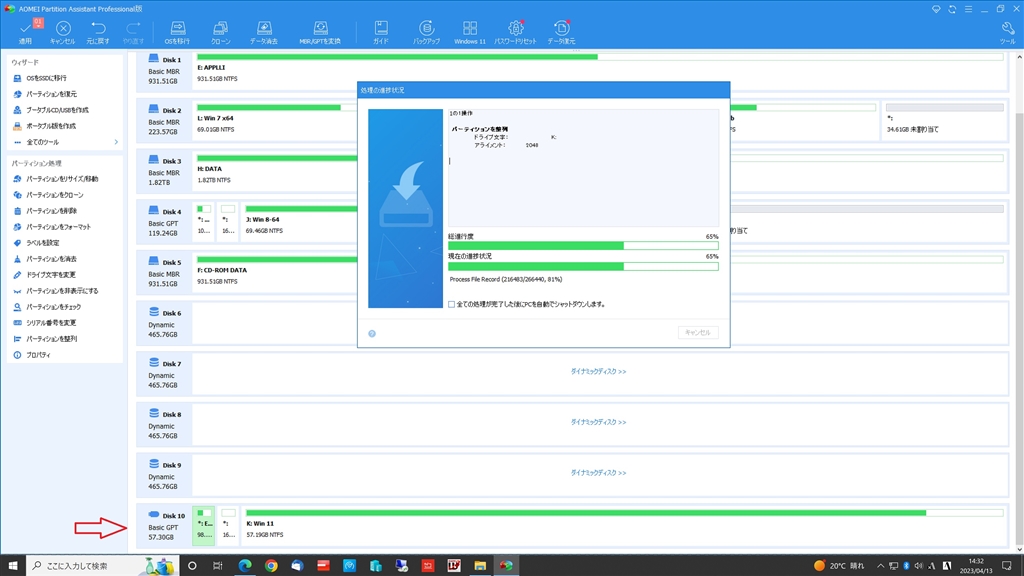Screen dimensions: 1024x576
Task: Select the E: APPLI partition
Action: click(x=600, y=70)
